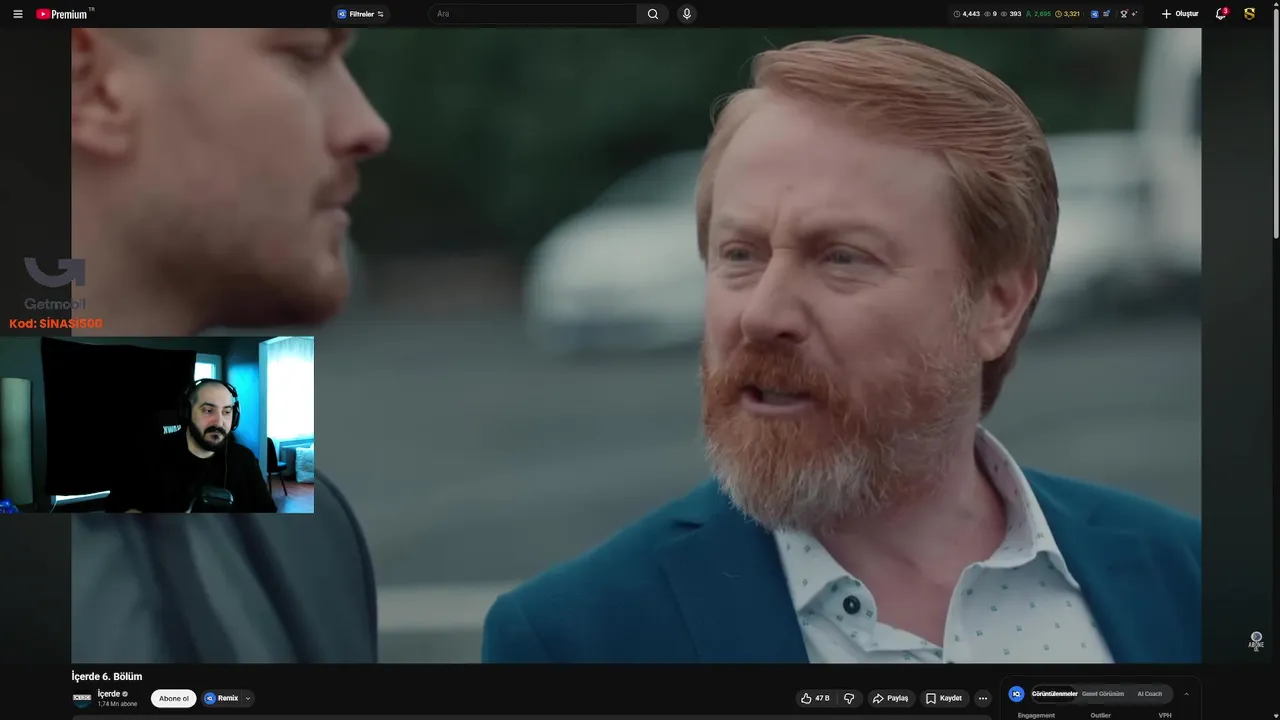Click the İçerde 6. Bölüm title
The width and height of the screenshot is (1280, 720).
coord(107,676)
